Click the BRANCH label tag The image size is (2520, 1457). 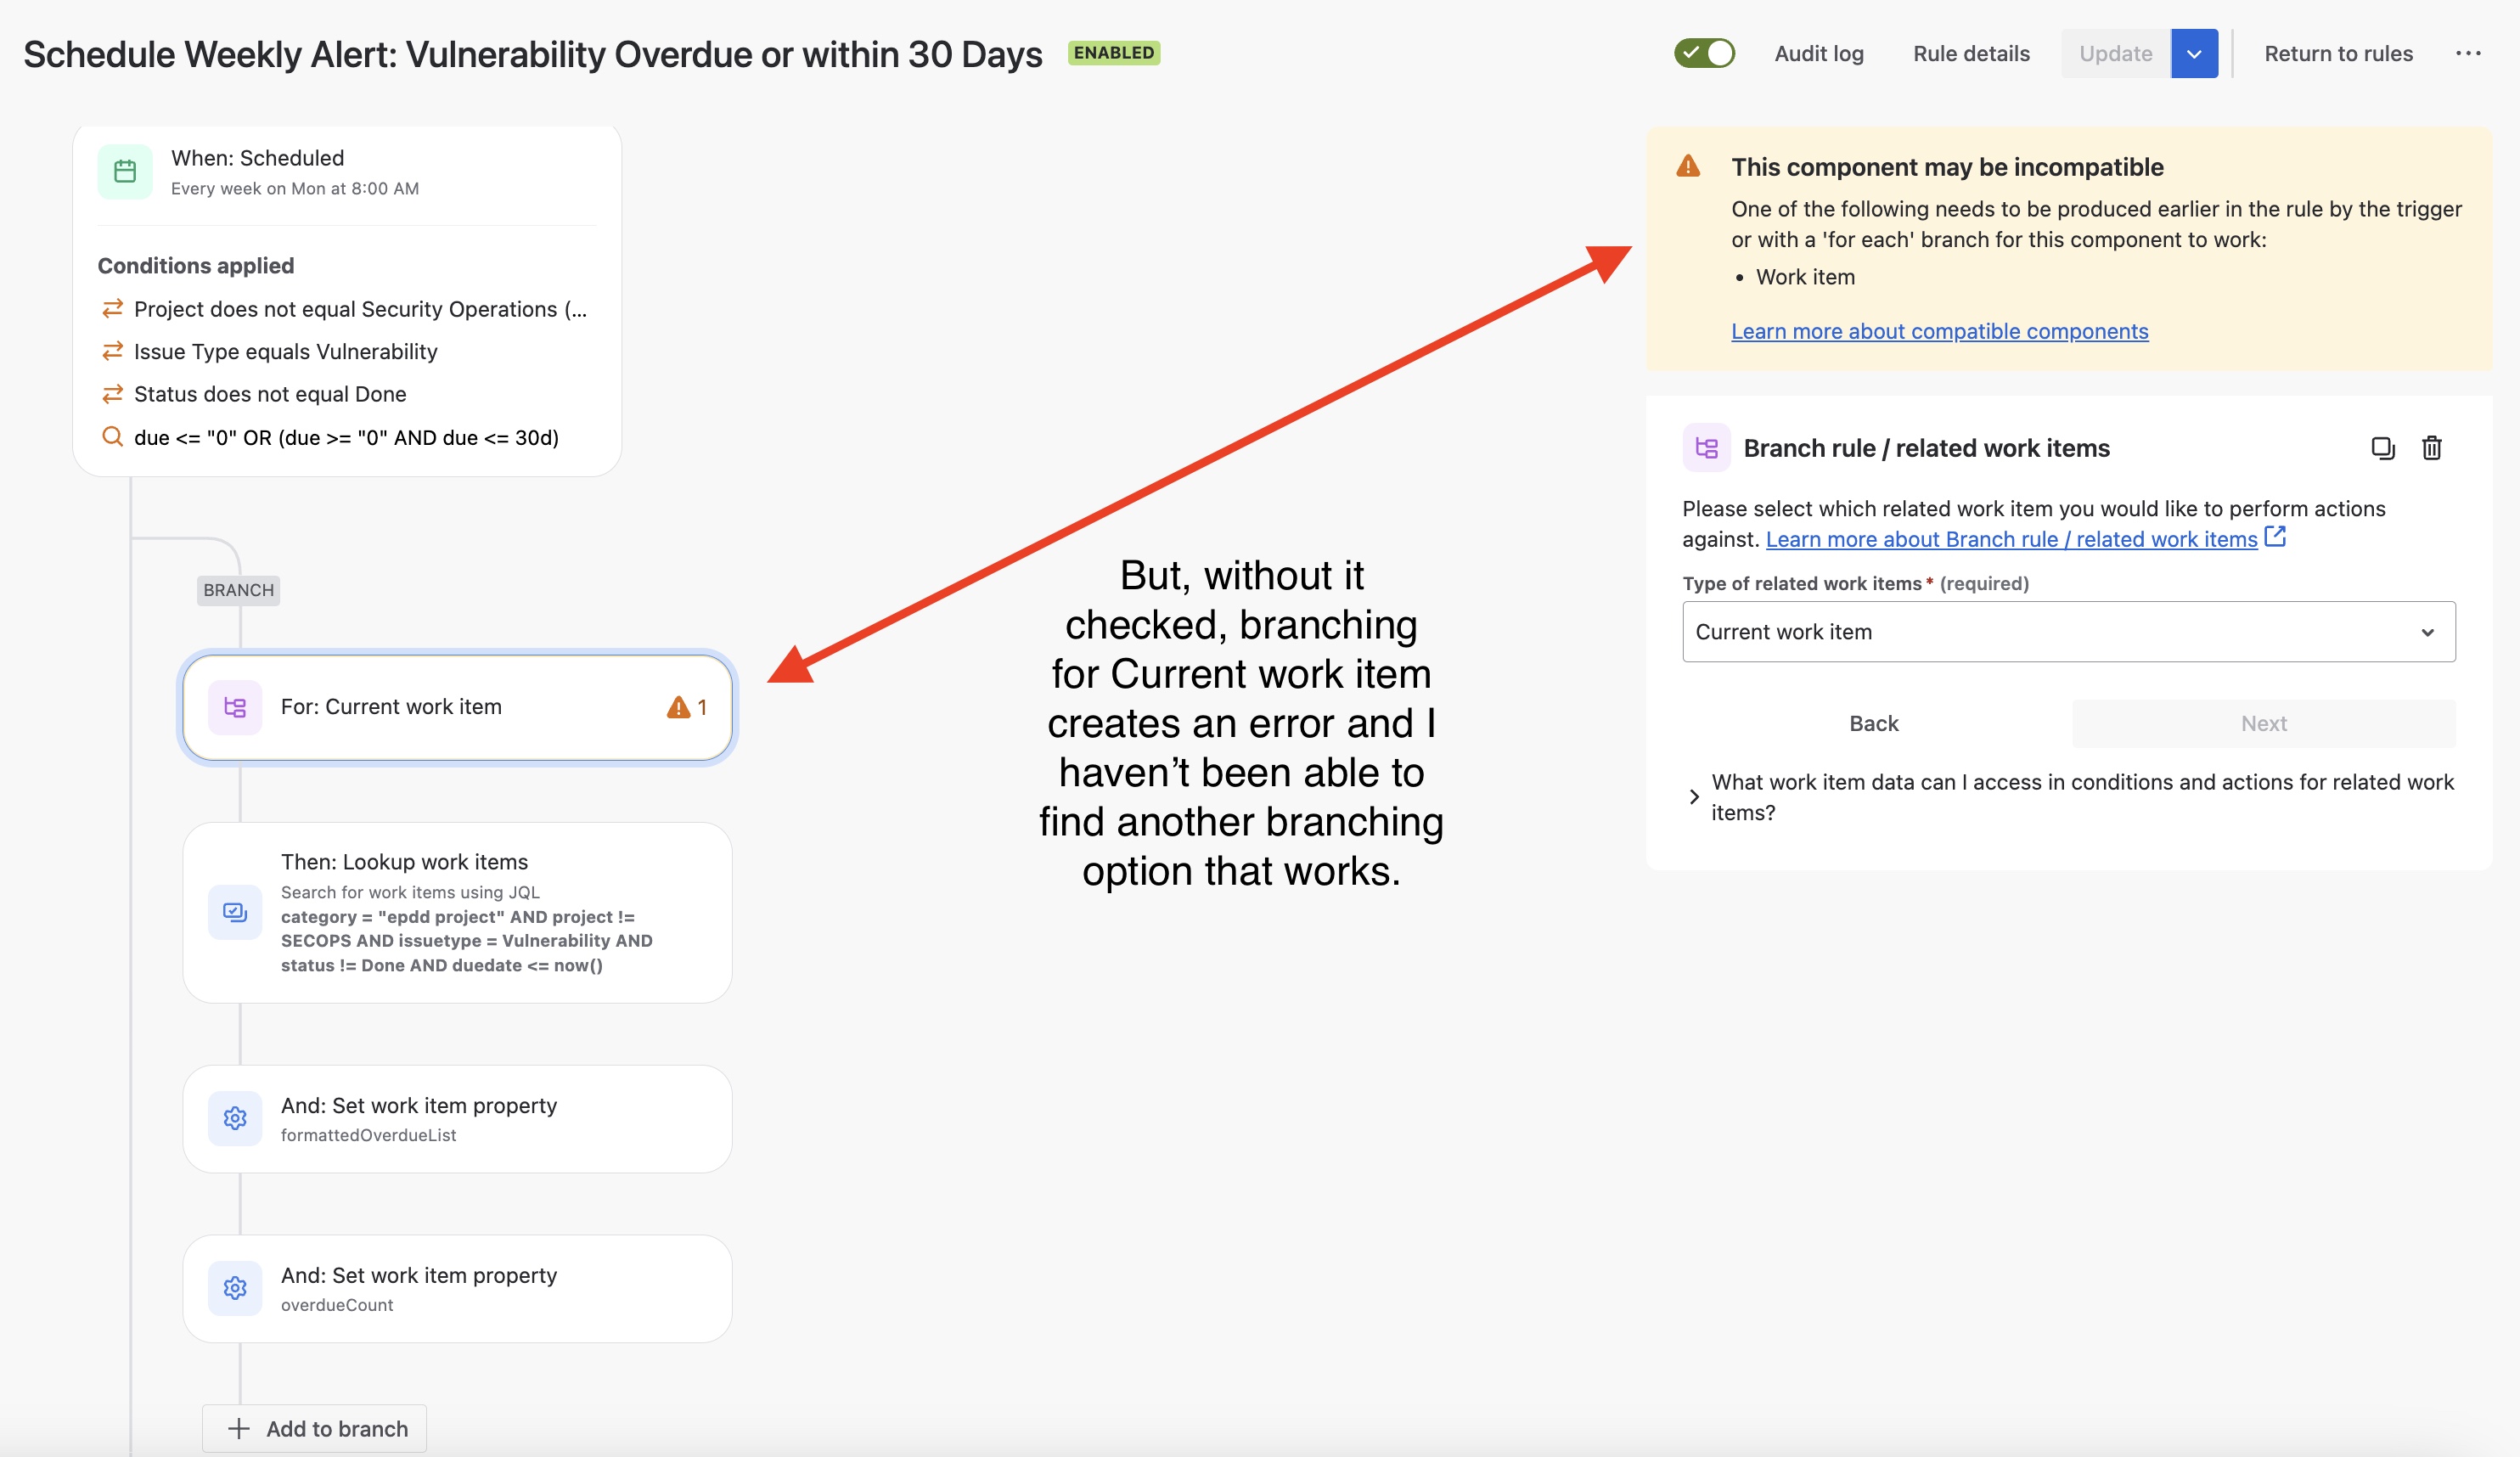pos(238,590)
